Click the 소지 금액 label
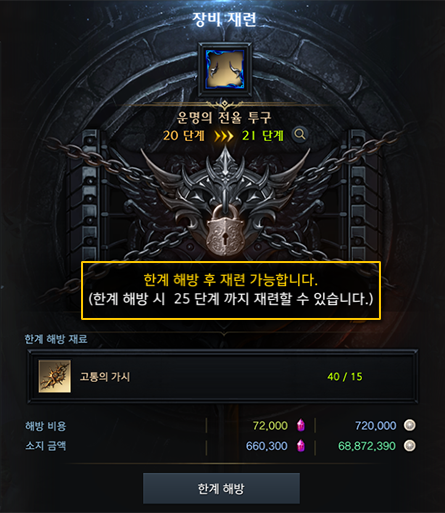 pos(46,446)
